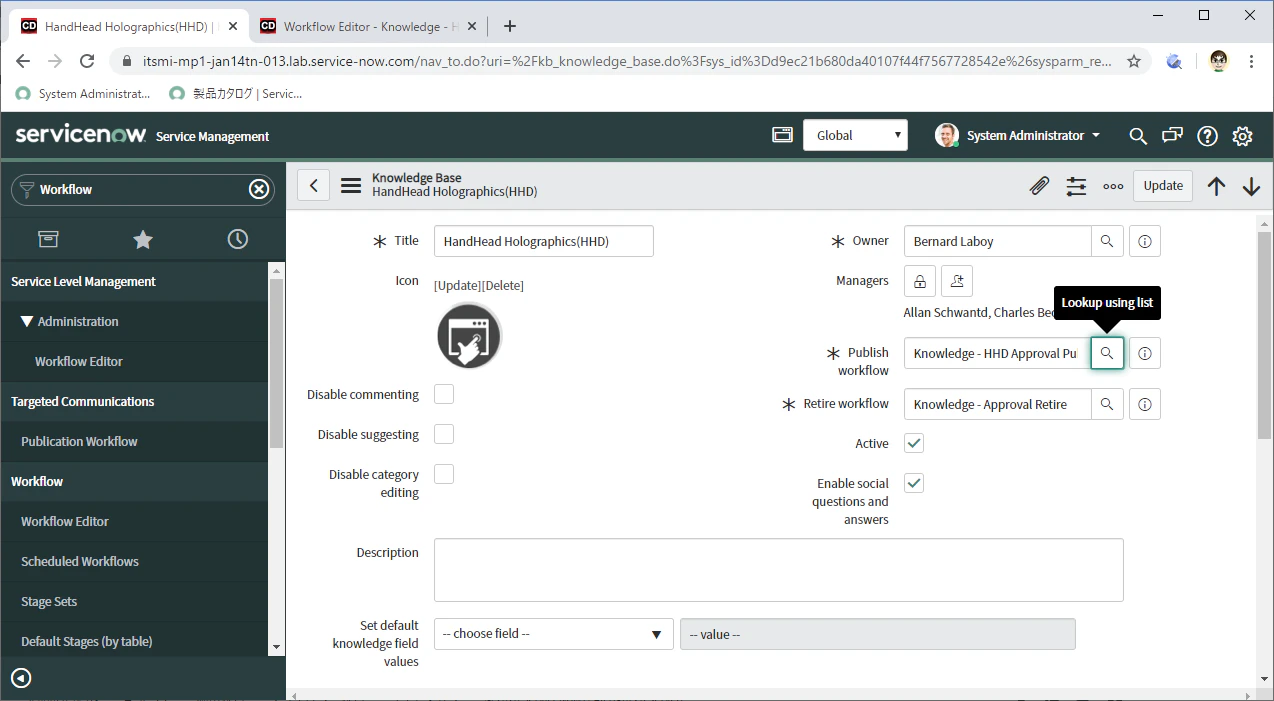Click the Update button
This screenshot has height=701, width=1274.
pos(1163,185)
